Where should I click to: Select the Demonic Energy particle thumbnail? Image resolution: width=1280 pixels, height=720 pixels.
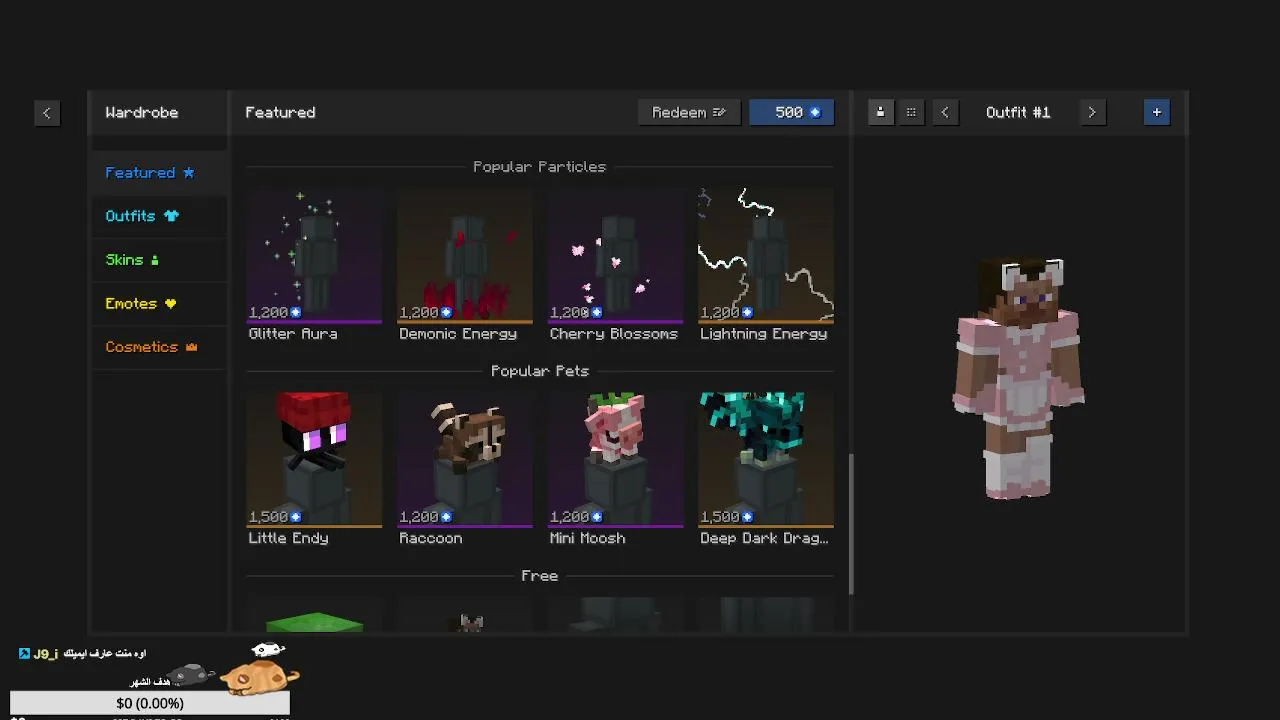coord(465,255)
